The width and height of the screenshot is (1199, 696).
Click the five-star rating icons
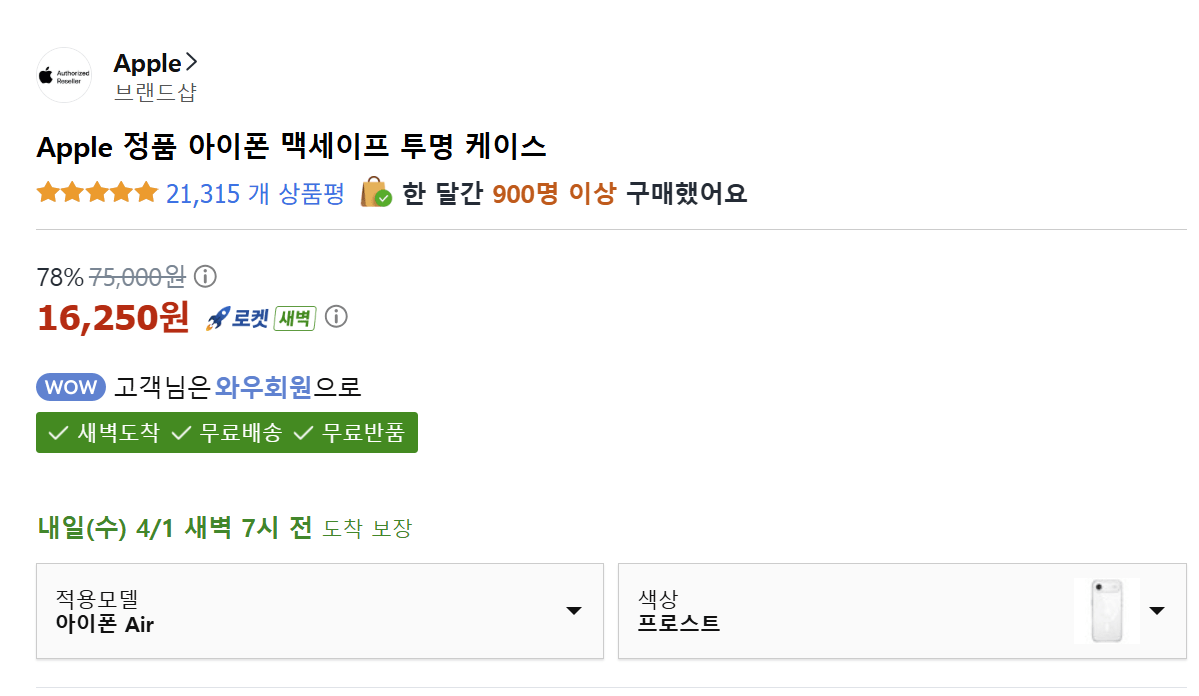pos(97,192)
